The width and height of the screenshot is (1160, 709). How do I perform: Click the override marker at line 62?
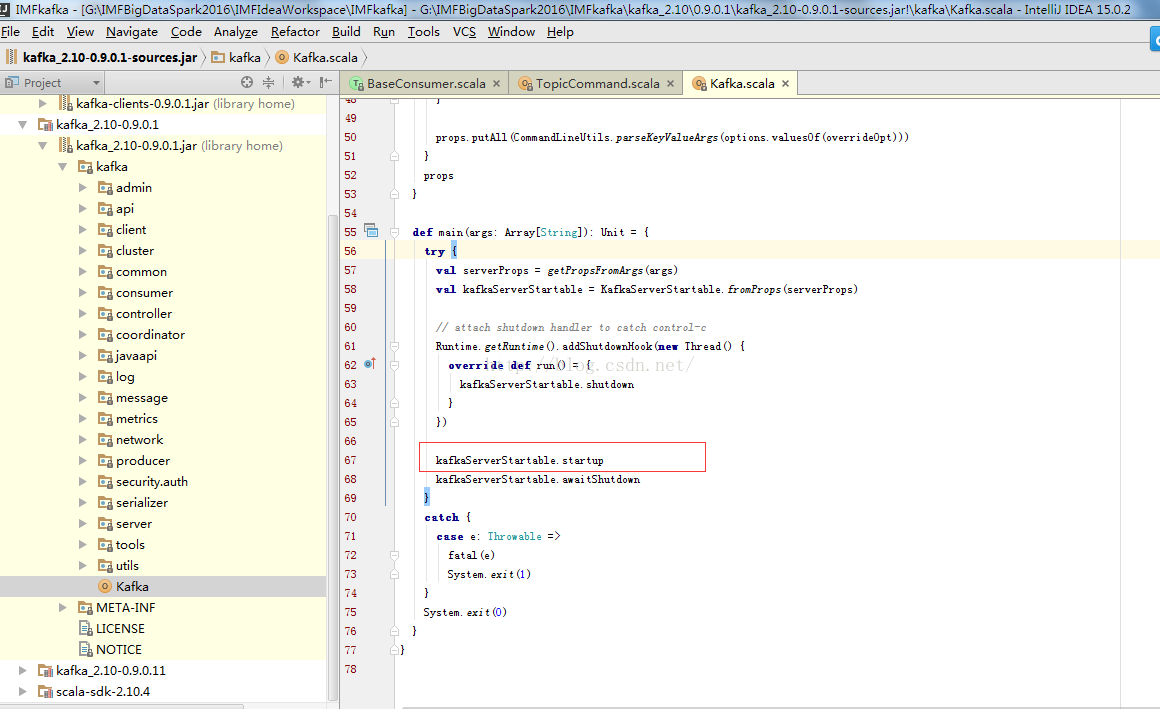[370, 364]
